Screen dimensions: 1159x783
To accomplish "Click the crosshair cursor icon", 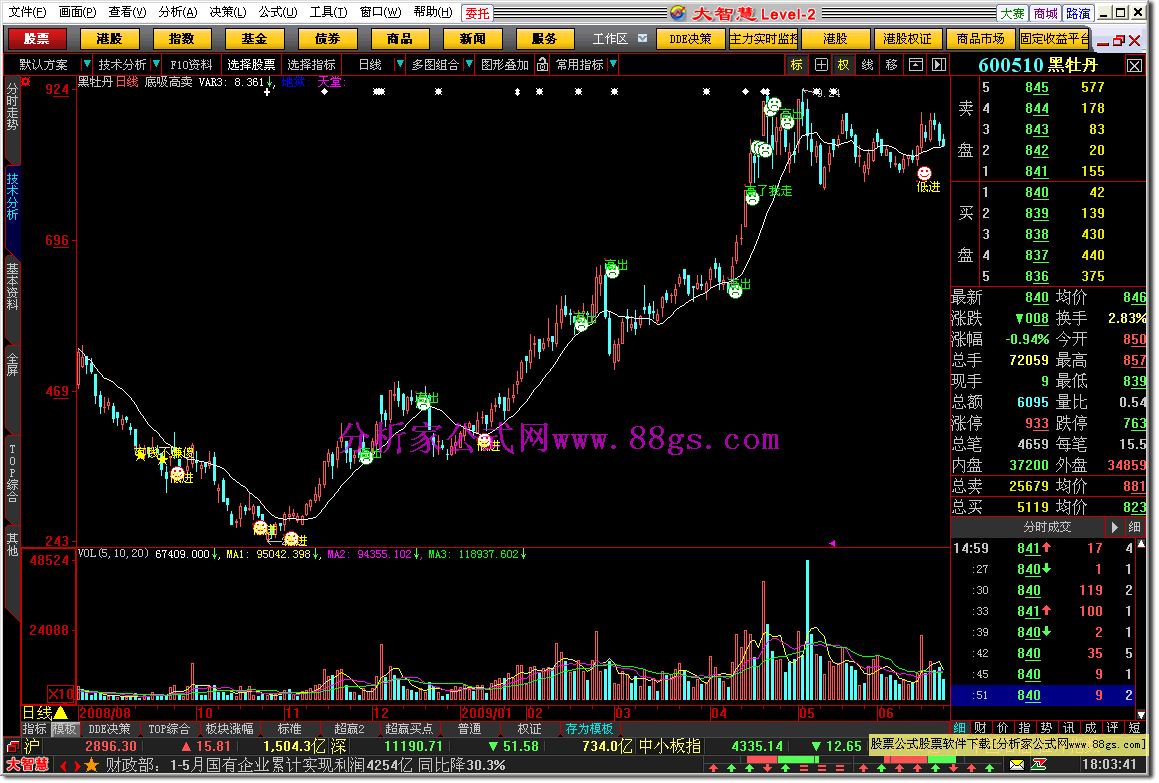I will (x=820, y=65).
